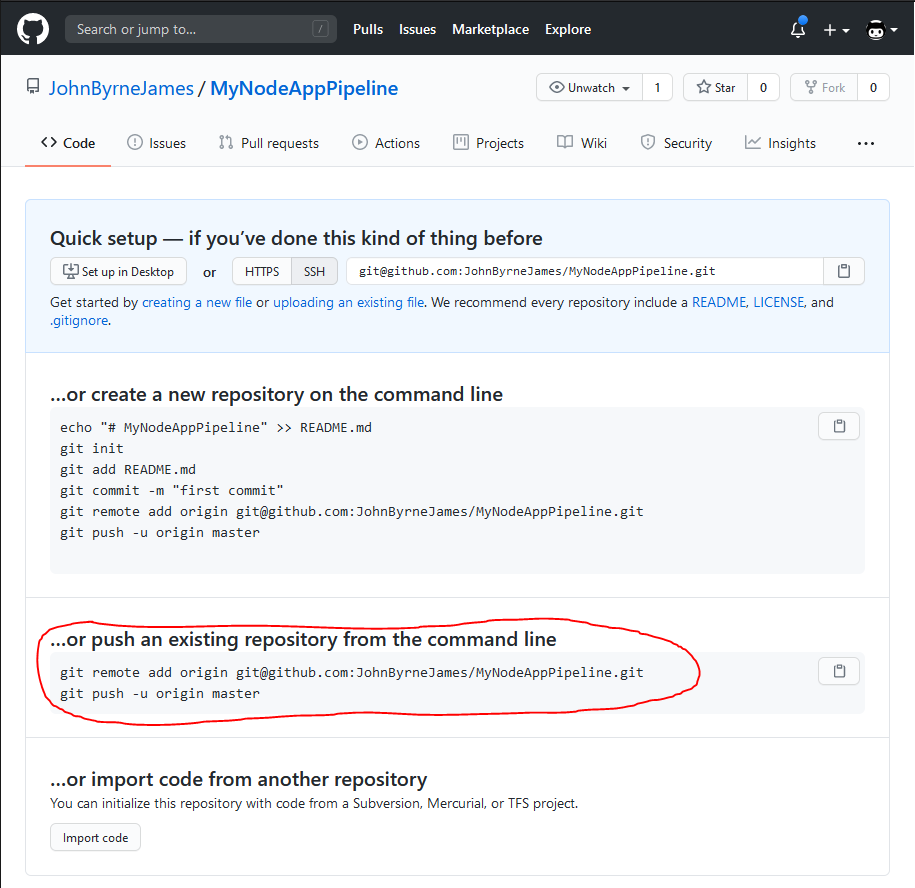Switch to the repository Issues tab
This screenshot has width=915, height=888.
pyautogui.click(x=156, y=143)
